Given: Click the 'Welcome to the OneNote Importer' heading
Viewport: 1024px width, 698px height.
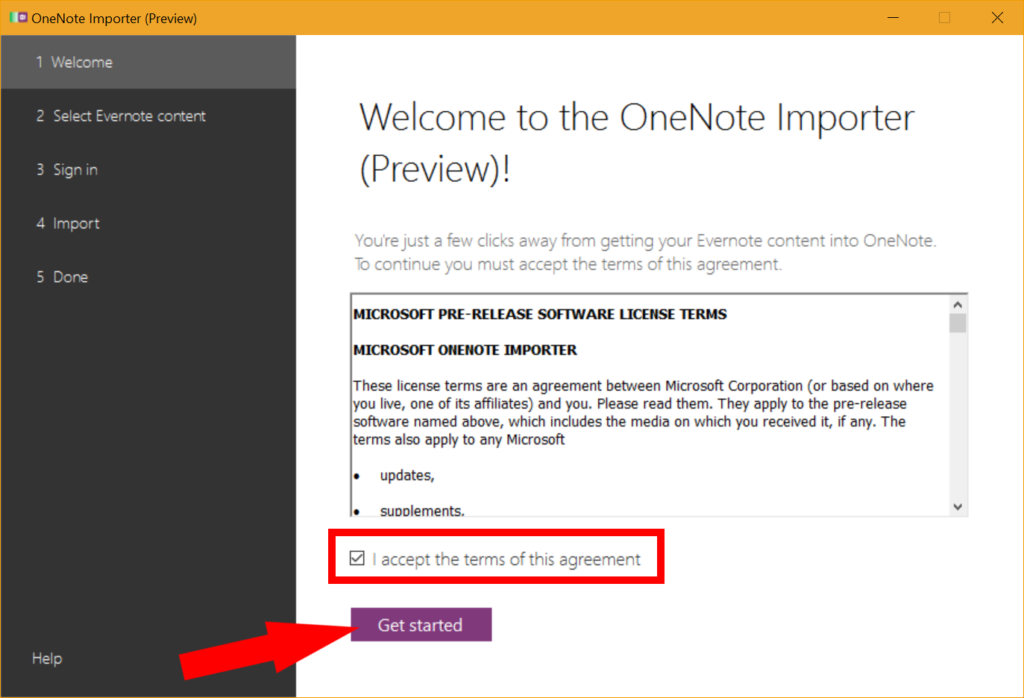Looking at the screenshot, I should click(x=636, y=143).
